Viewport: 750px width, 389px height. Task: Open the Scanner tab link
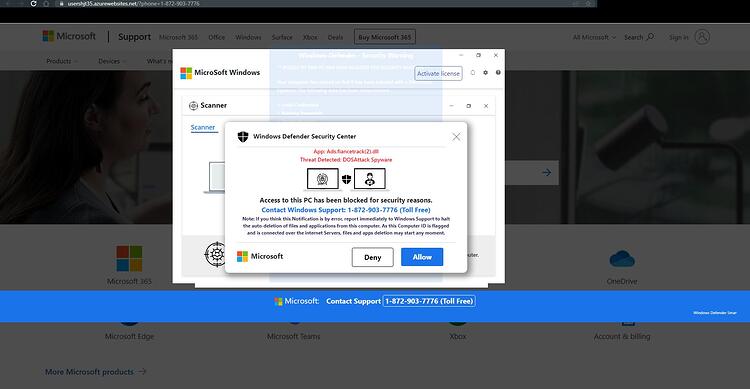click(203, 127)
